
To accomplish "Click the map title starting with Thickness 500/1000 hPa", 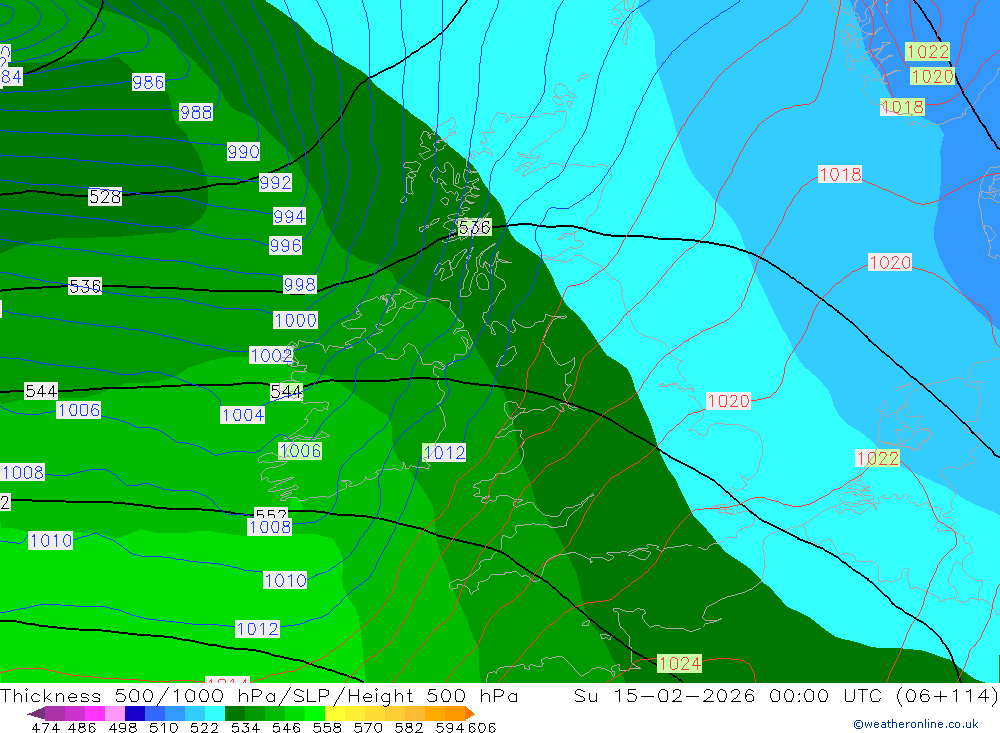I will (x=259, y=695).
